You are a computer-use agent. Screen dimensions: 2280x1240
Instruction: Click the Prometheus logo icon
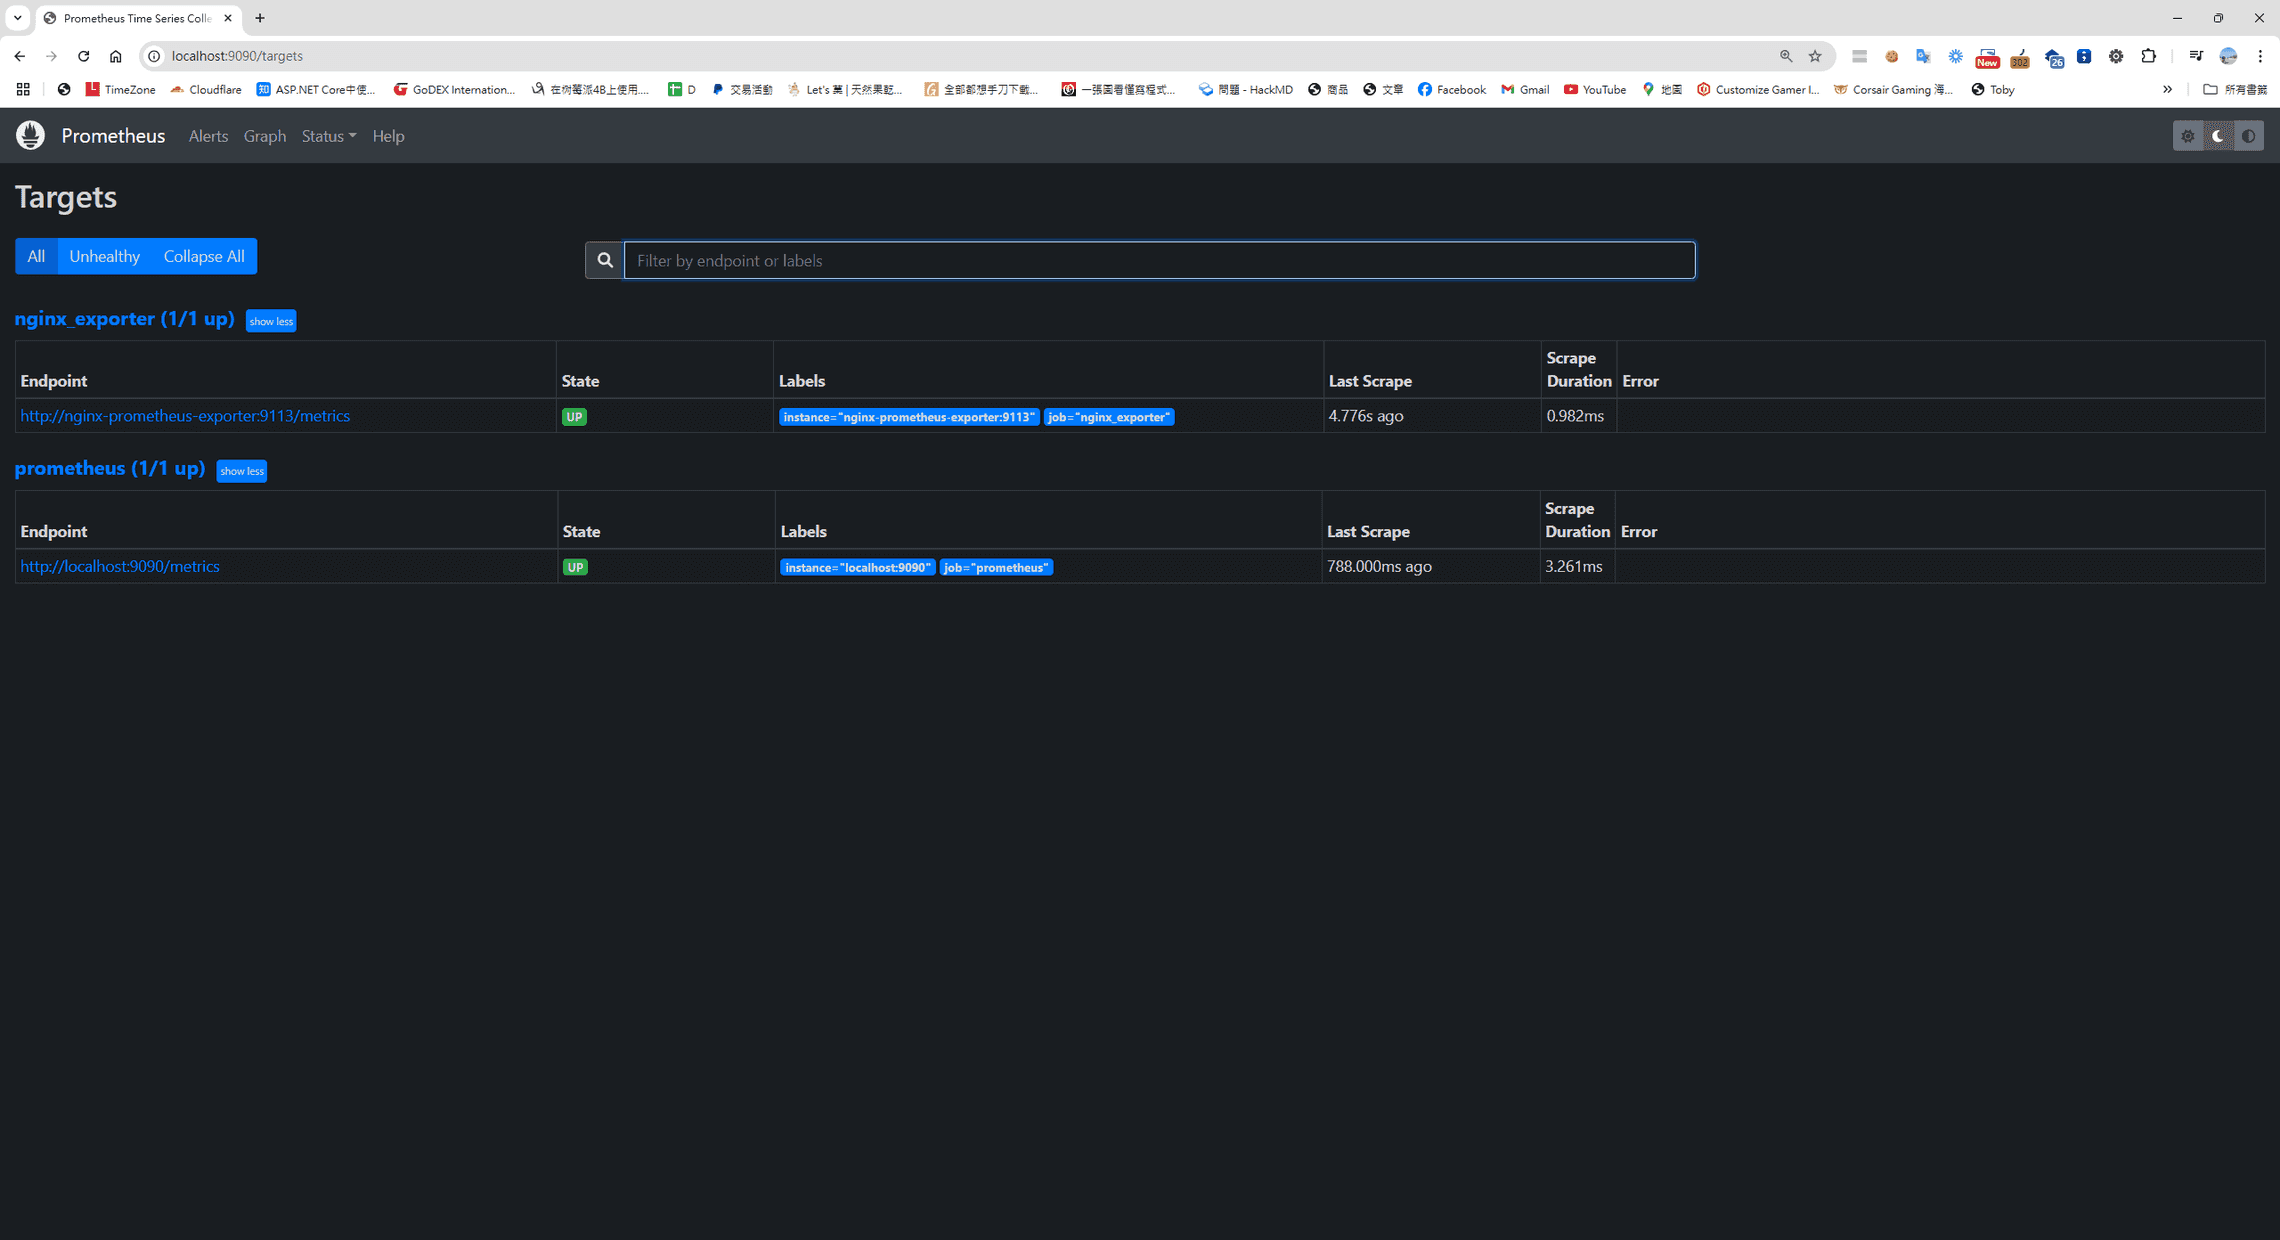point(30,135)
